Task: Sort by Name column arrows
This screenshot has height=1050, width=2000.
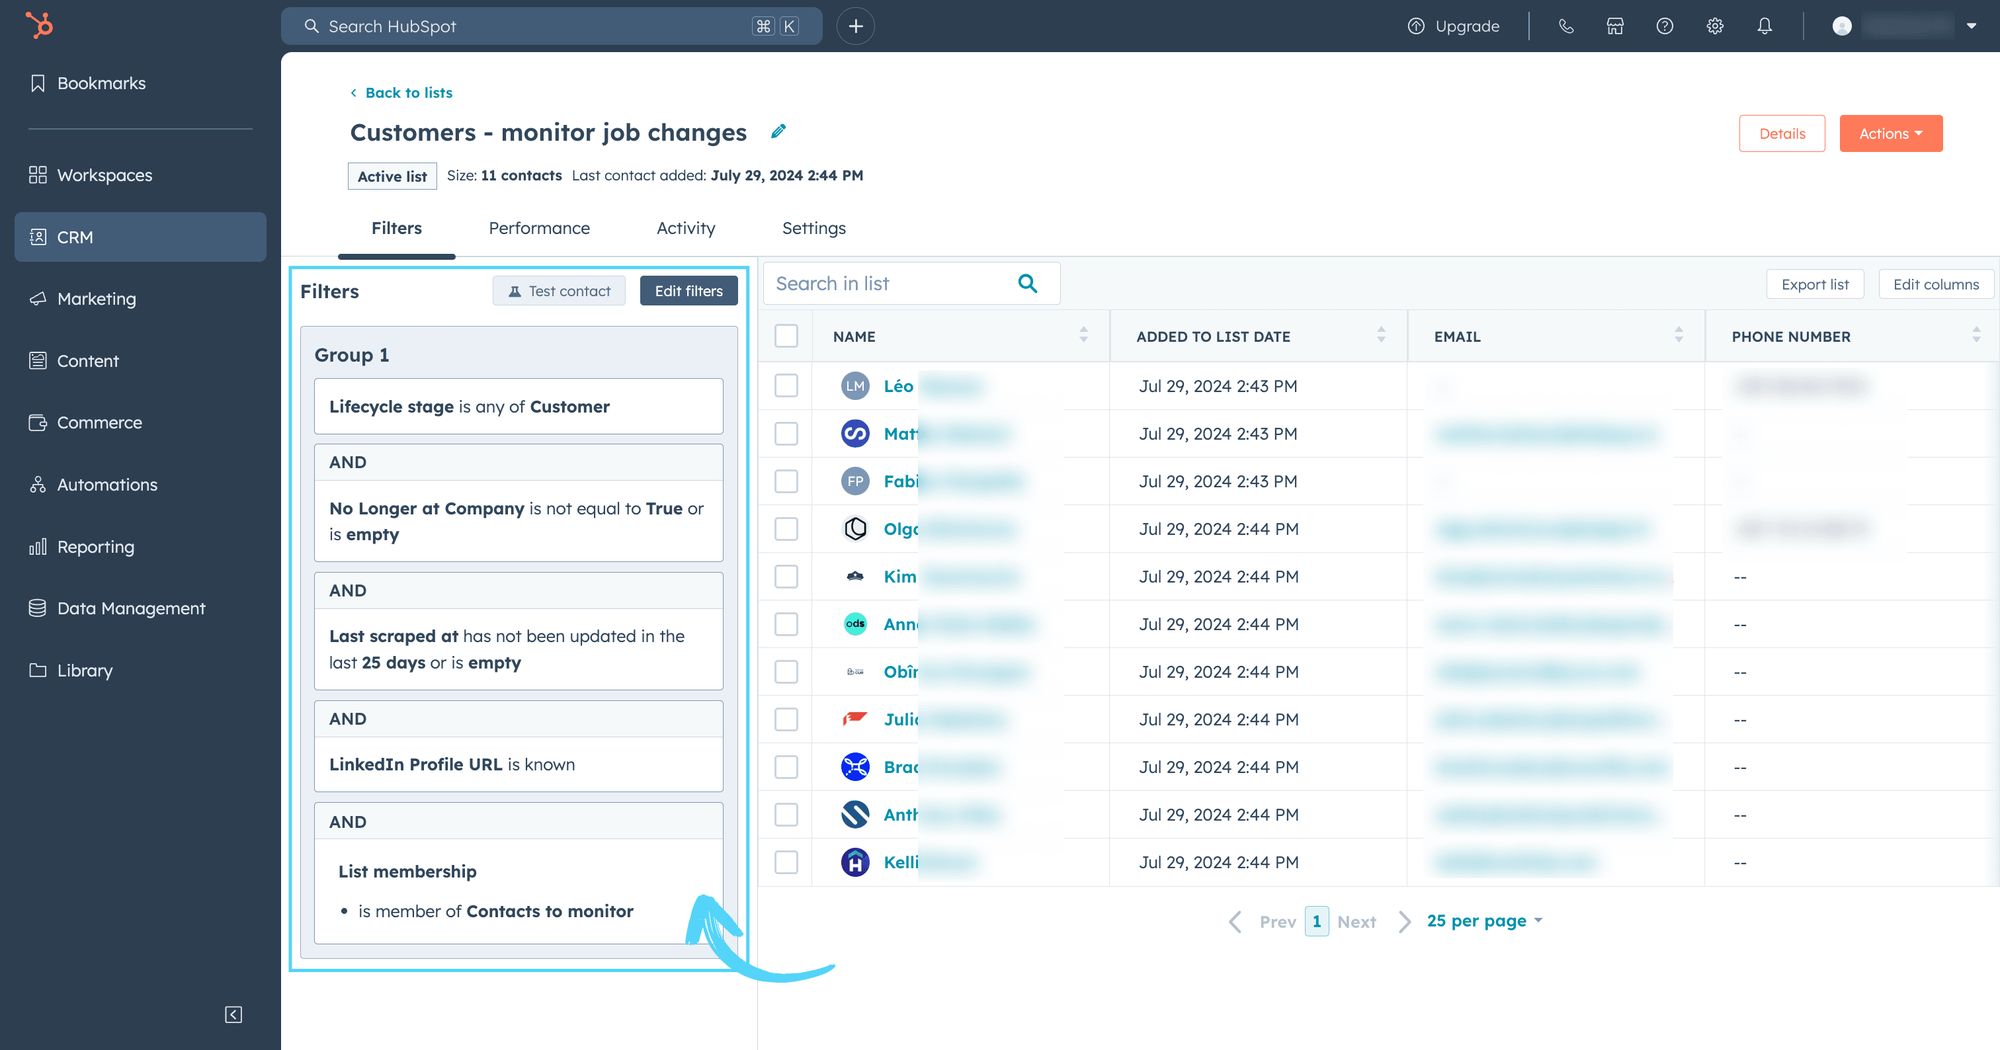Action: (x=1083, y=335)
